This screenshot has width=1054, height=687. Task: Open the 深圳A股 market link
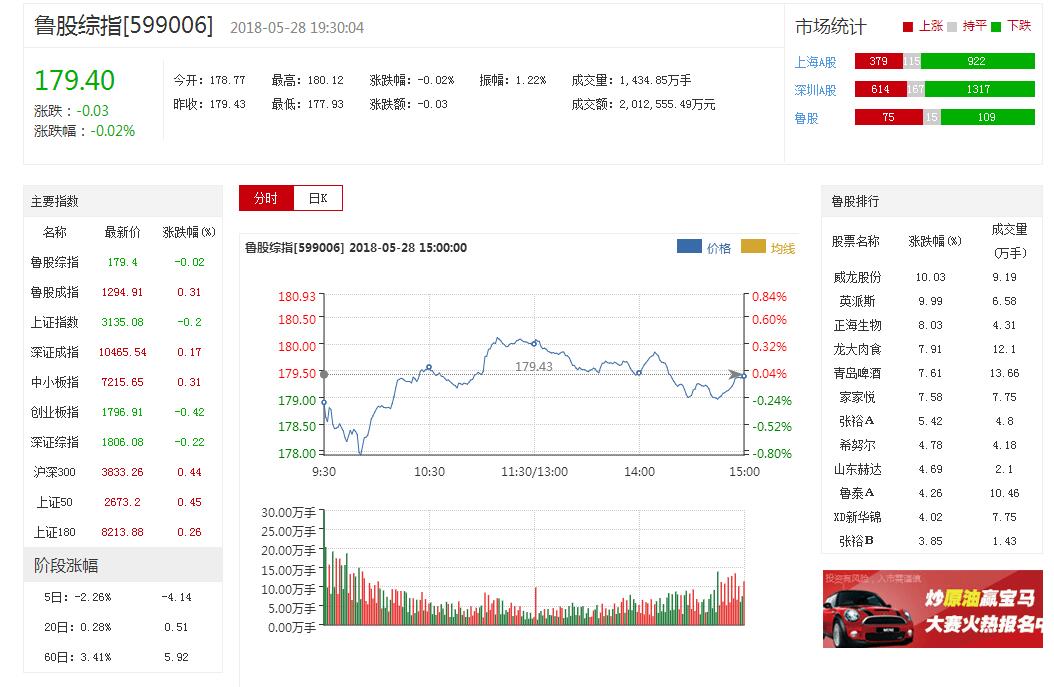pyautogui.click(x=815, y=89)
